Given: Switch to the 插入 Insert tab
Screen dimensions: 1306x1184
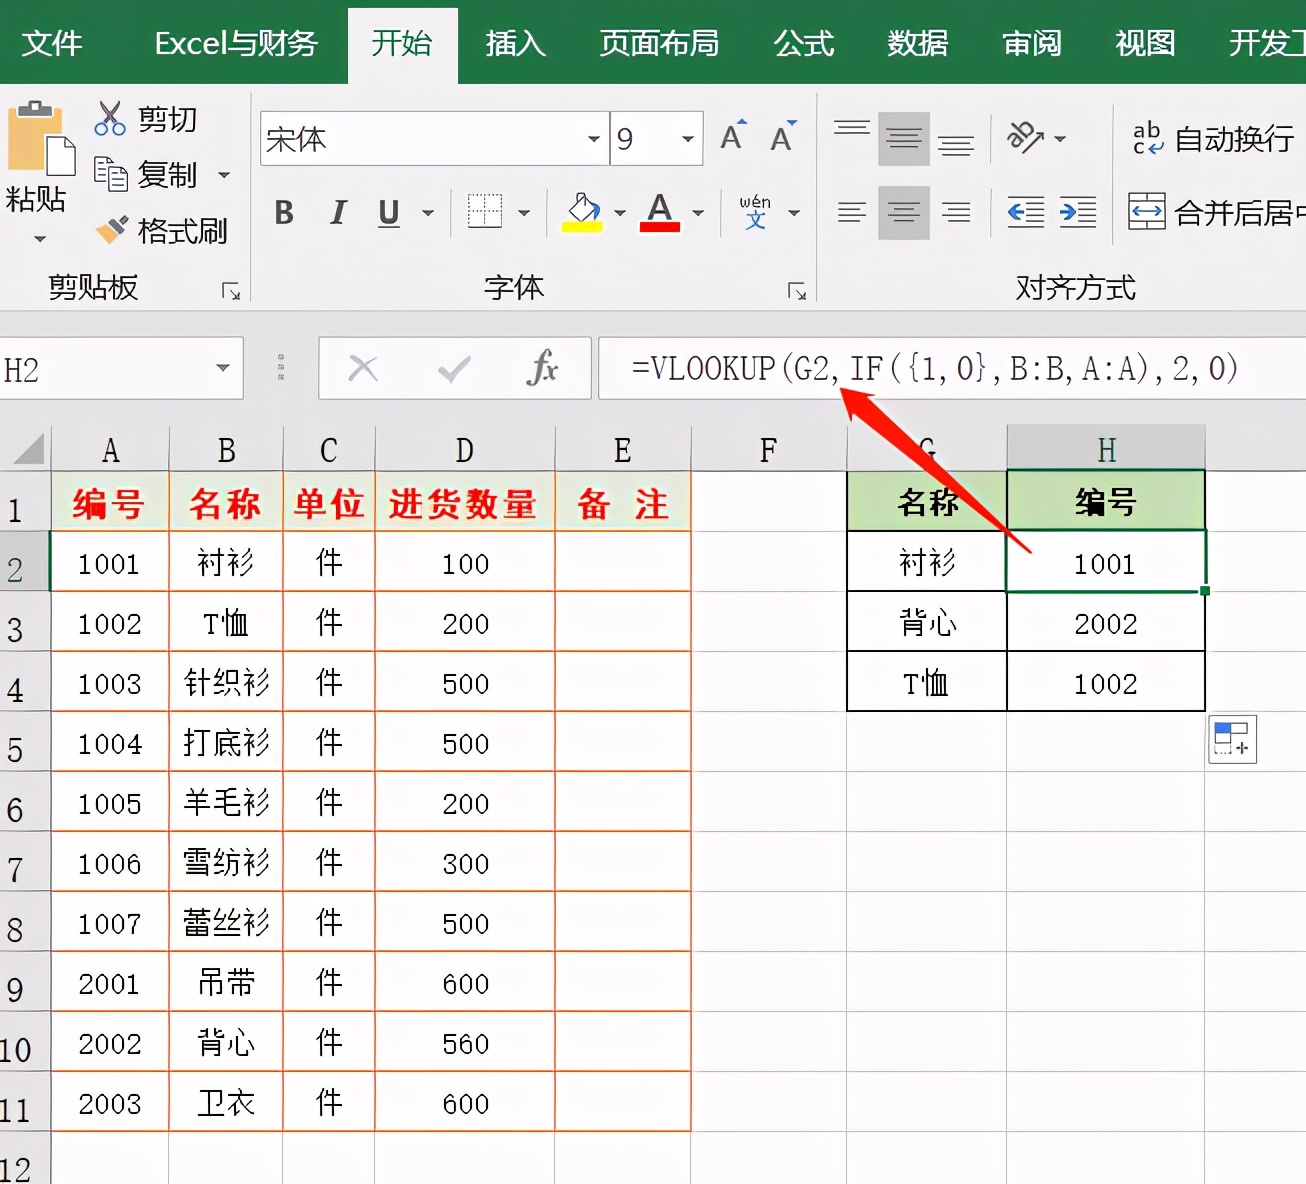Looking at the screenshot, I should (516, 43).
